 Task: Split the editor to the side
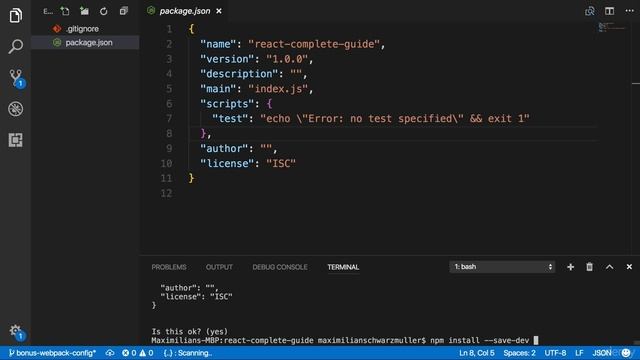pos(609,11)
